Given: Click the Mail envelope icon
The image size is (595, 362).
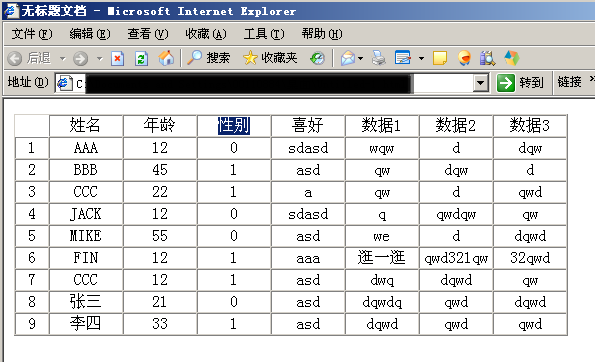Looking at the screenshot, I should pyautogui.click(x=348, y=58).
